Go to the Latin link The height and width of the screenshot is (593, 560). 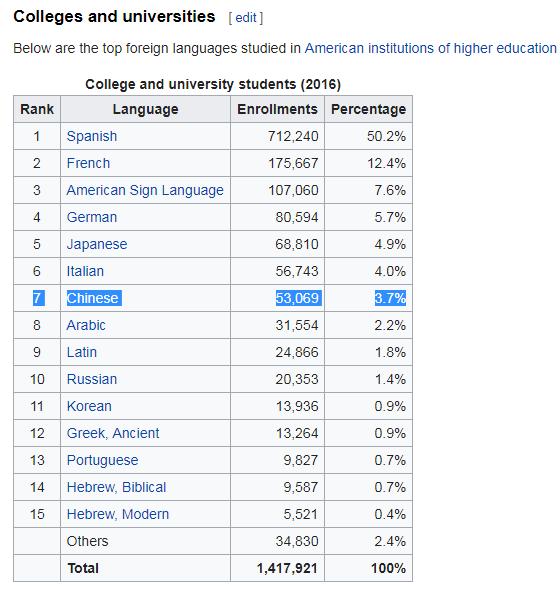(82, 352)
